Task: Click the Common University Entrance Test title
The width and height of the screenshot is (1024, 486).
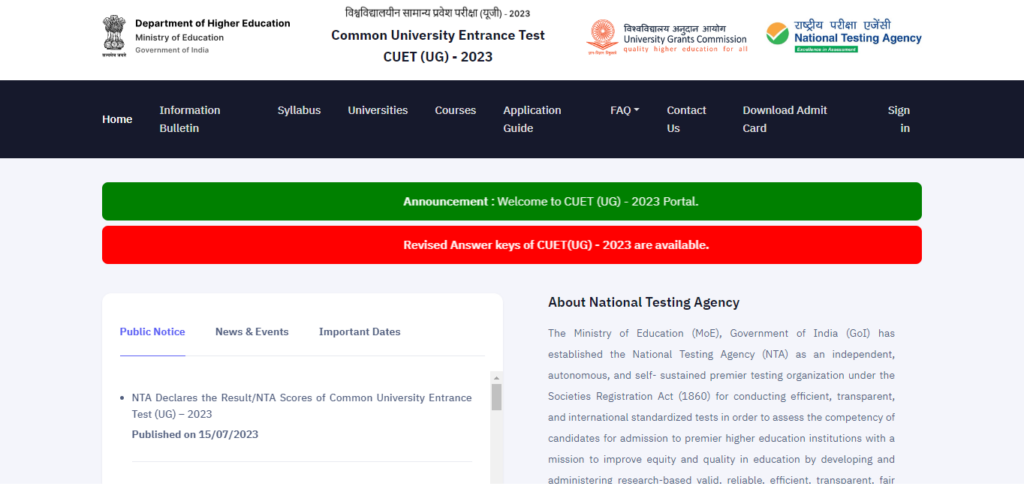Action: point(438,35)
